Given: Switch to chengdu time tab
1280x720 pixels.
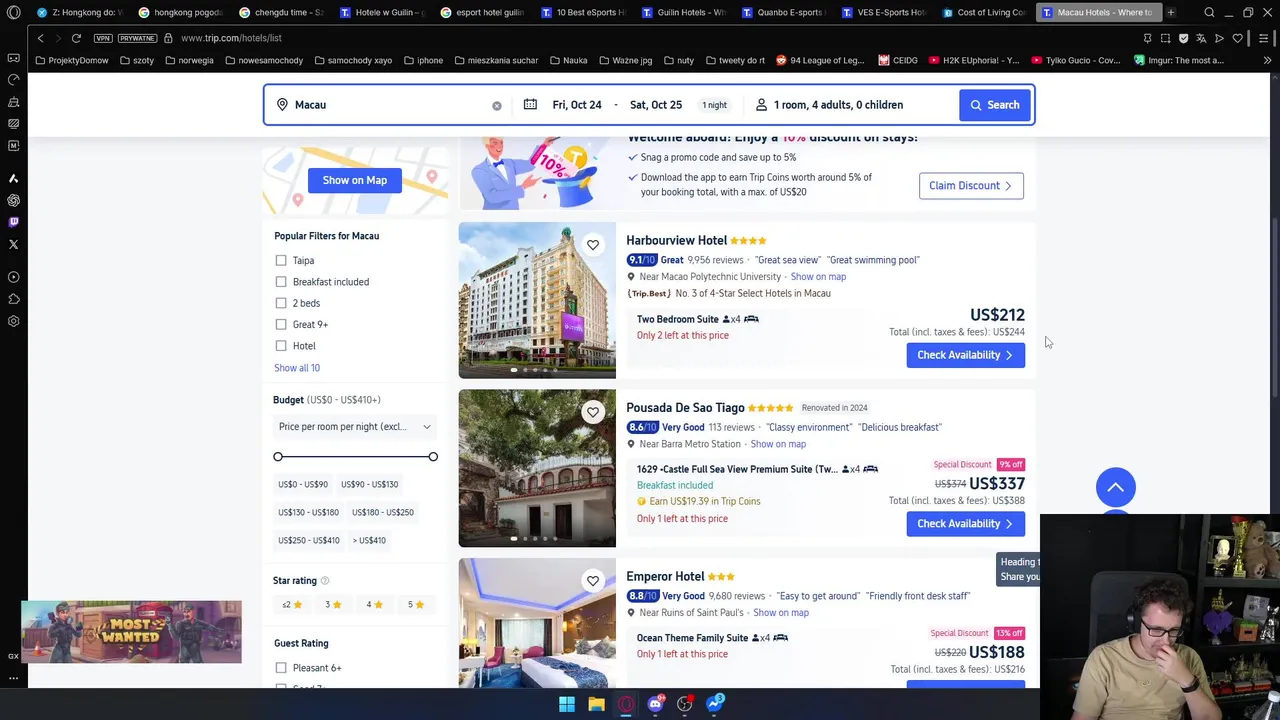Looking at the screenshot, I should (281, 12).
